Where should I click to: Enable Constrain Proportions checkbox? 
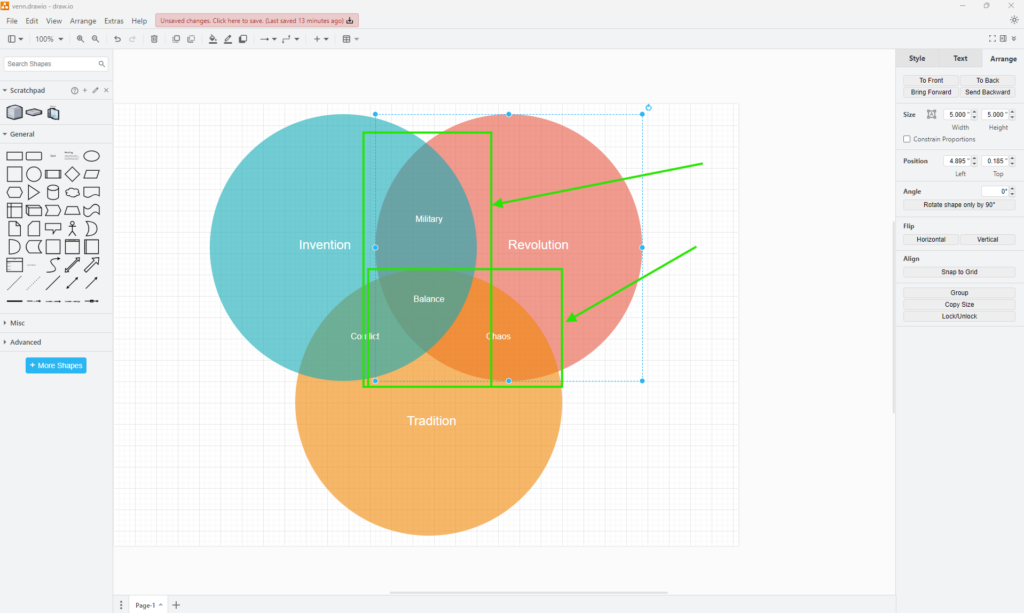tap(906, 139)
